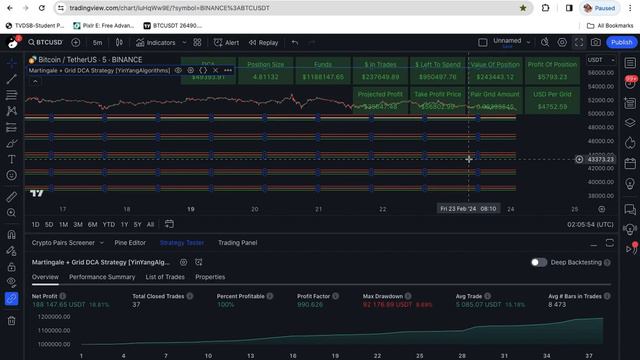This screenshot has width=640, height=360.
Task: Open strategy tester settings gear icon
Action: point(184,262)
